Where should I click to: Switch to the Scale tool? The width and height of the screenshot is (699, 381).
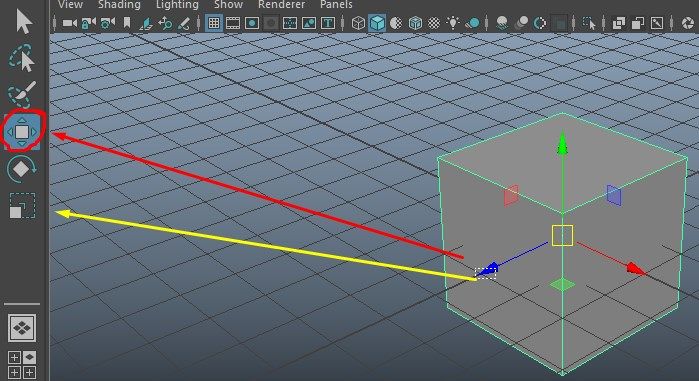point(22,205)
